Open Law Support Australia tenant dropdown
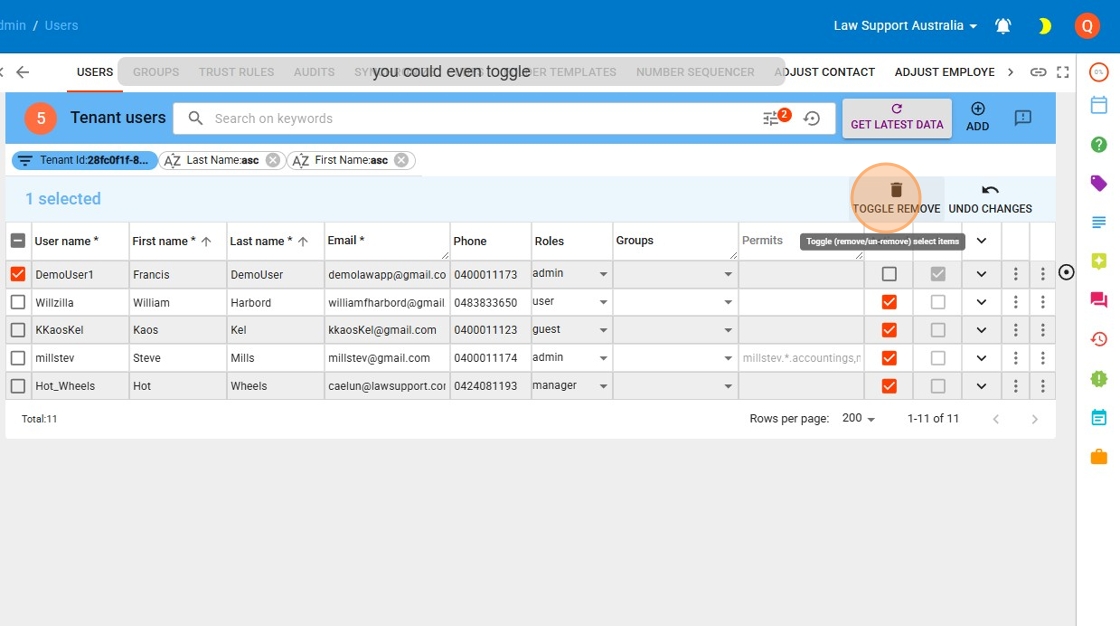This screenshot has height=626, width=1120. click(905, 26)
